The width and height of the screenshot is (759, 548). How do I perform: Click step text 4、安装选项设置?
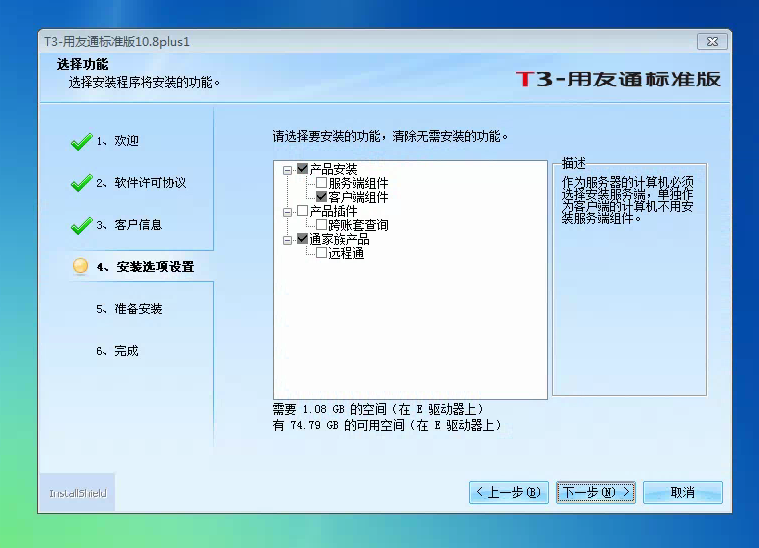145,267
